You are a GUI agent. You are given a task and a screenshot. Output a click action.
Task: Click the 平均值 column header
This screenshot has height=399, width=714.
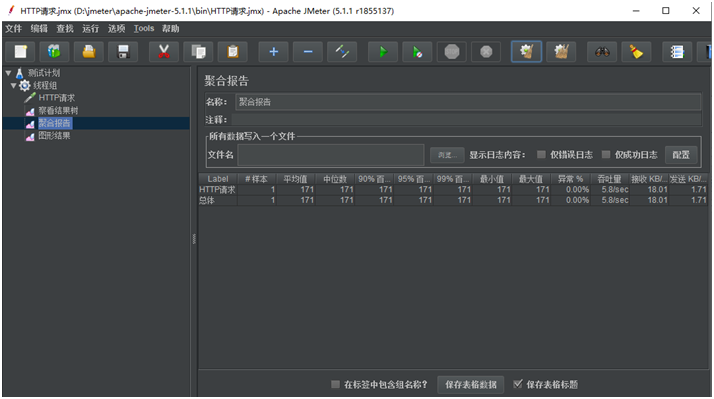tap(296, 179)
